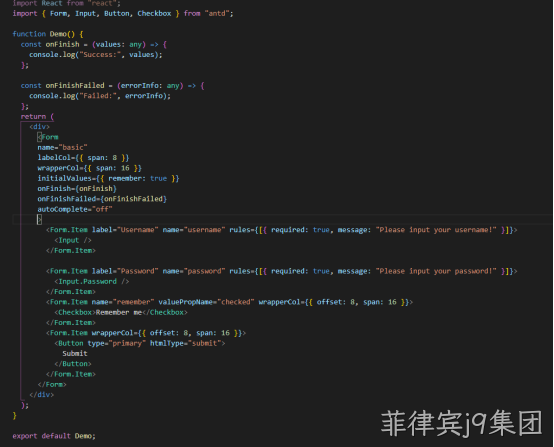This screenshot has width=554, height=447.
Task: Click the opening div tag
Action: click(40, 127)
